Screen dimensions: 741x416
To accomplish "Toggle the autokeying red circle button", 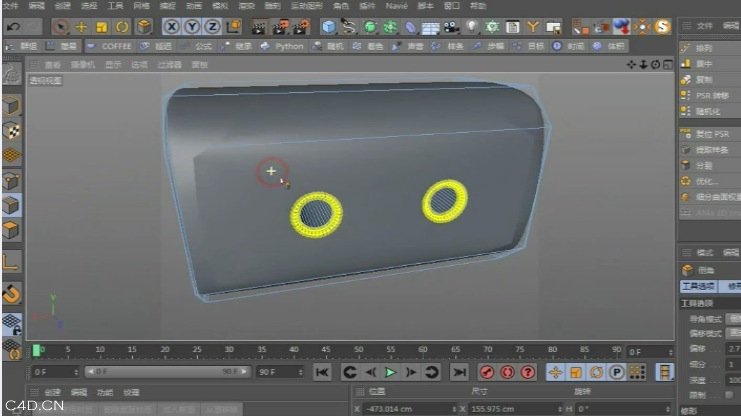I will click(507, 373).
